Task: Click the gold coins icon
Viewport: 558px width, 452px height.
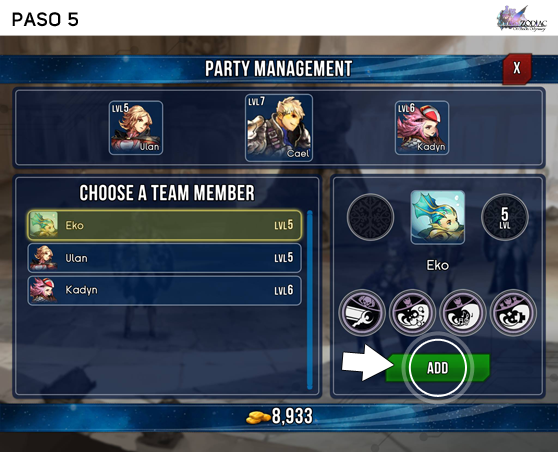Action: pyautogui.click(x=258, y=417)
